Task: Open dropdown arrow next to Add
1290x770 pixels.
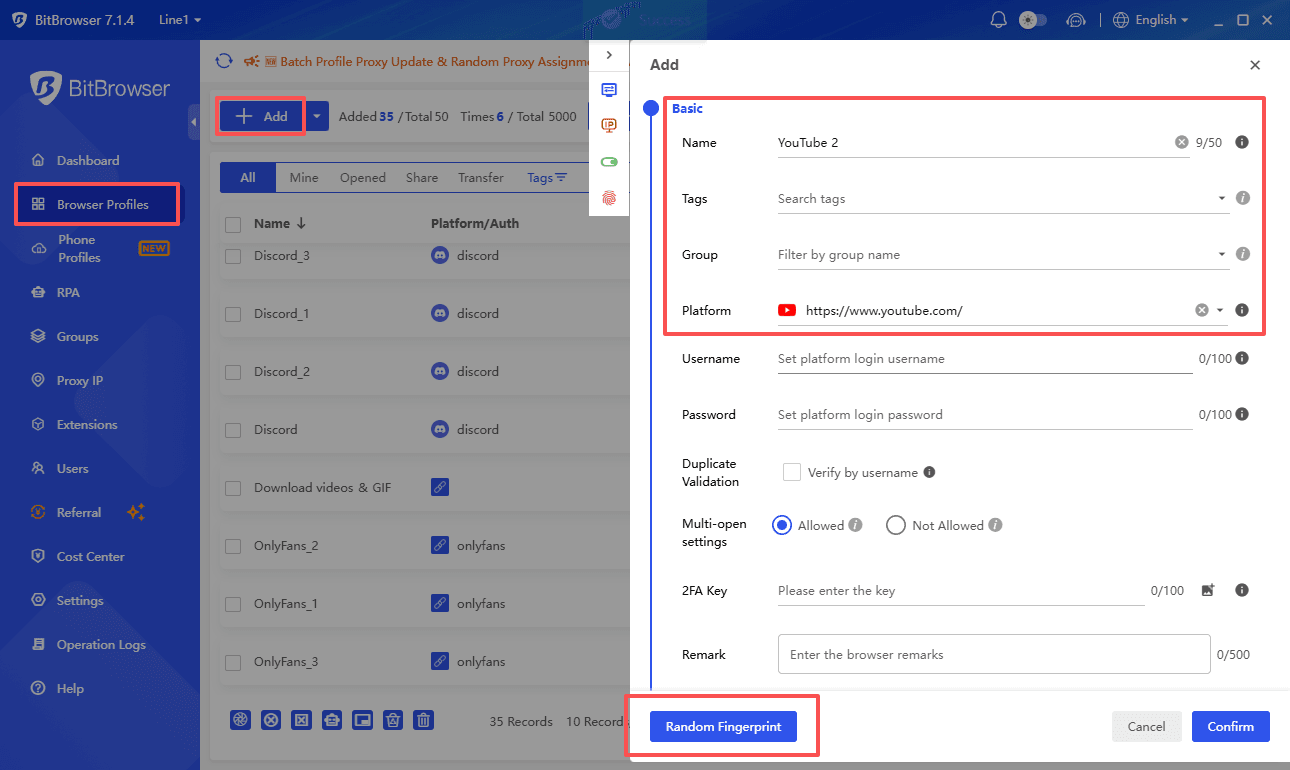Action: 317,116
